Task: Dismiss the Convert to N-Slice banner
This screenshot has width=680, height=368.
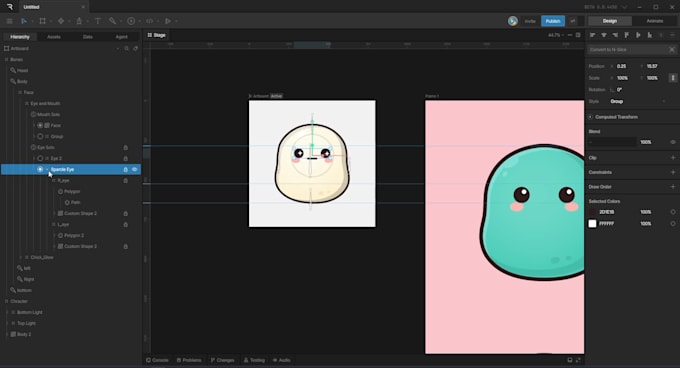Action: click(x=672, y=50)
